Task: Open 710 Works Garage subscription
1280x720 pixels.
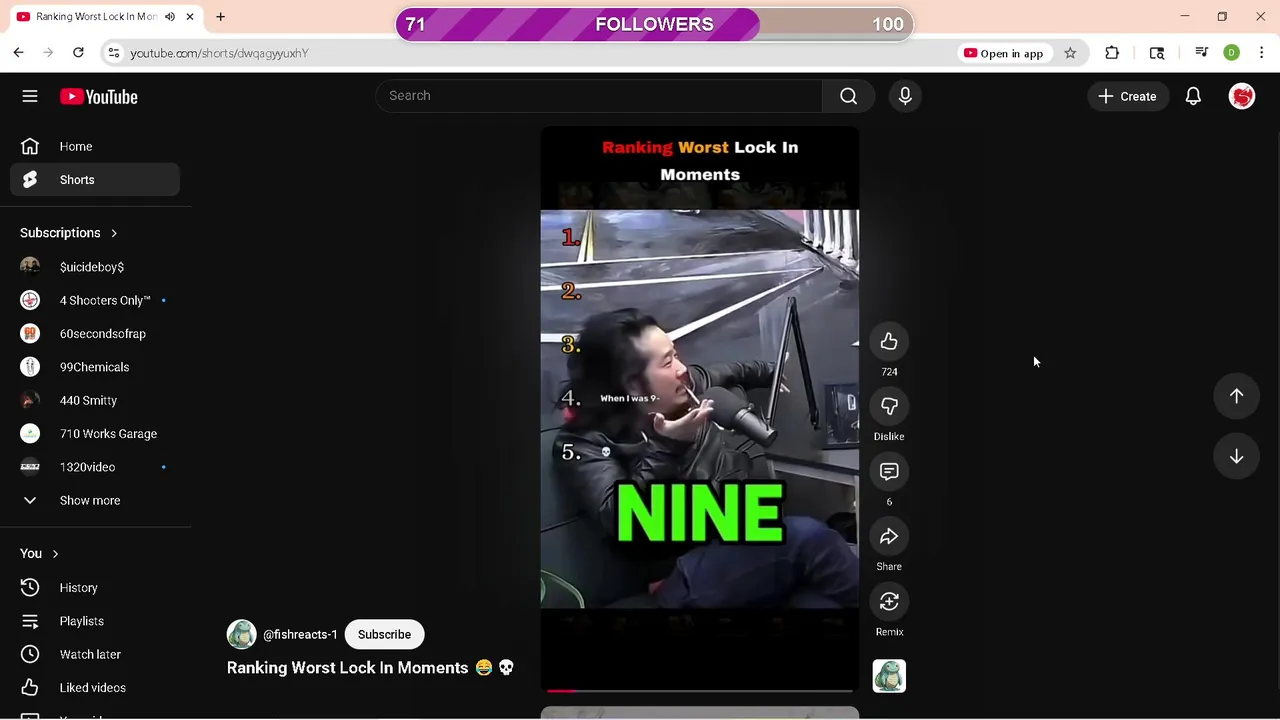Action: [95, 434]
